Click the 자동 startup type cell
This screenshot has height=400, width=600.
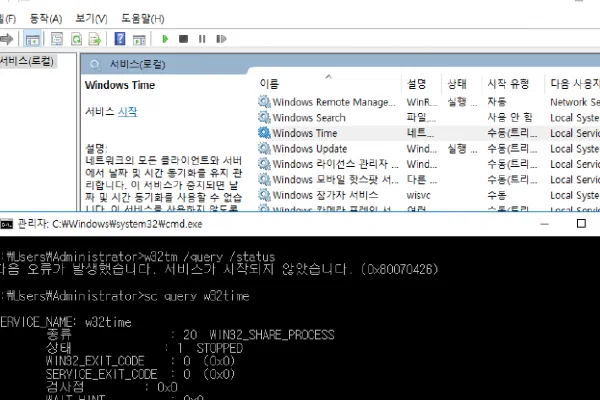tap(497, 102)
